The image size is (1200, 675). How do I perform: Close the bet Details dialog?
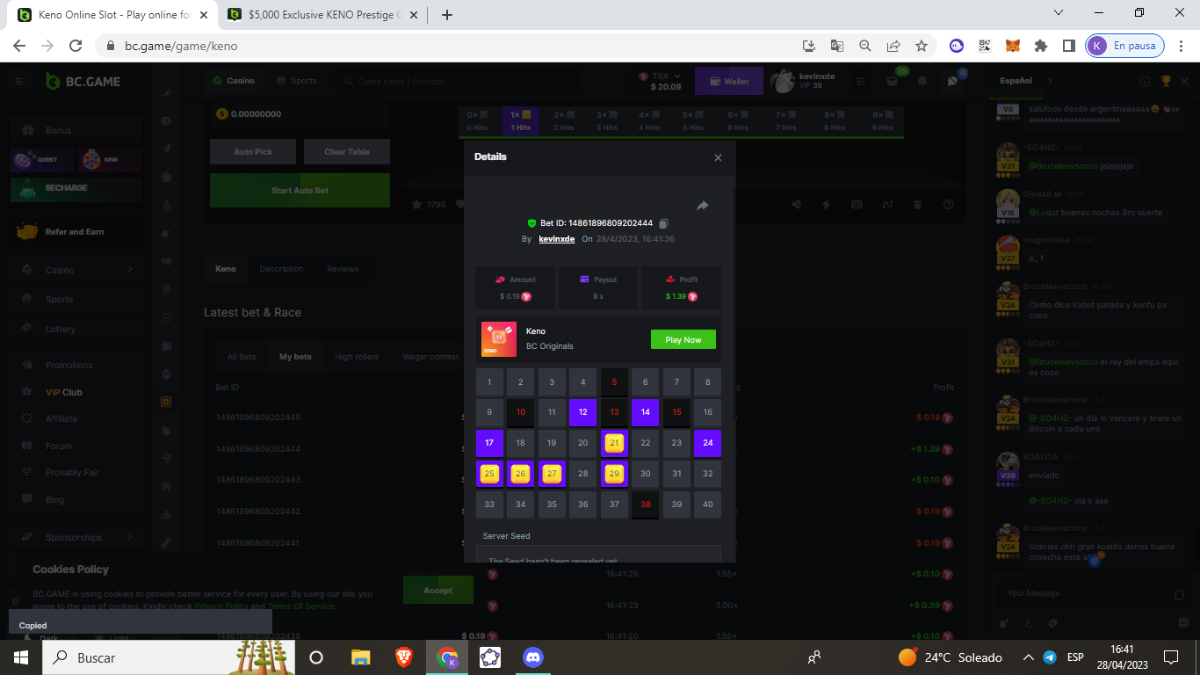[x=717, y=158]
